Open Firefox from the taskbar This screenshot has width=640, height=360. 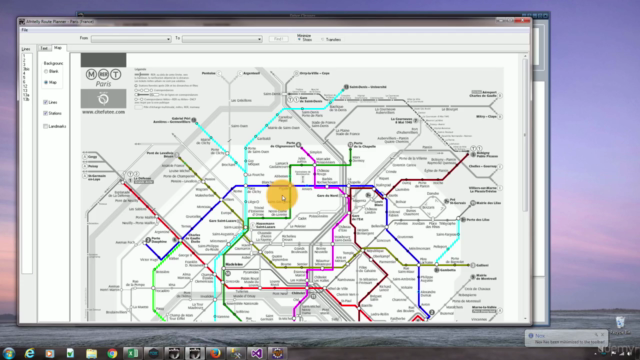215,353
